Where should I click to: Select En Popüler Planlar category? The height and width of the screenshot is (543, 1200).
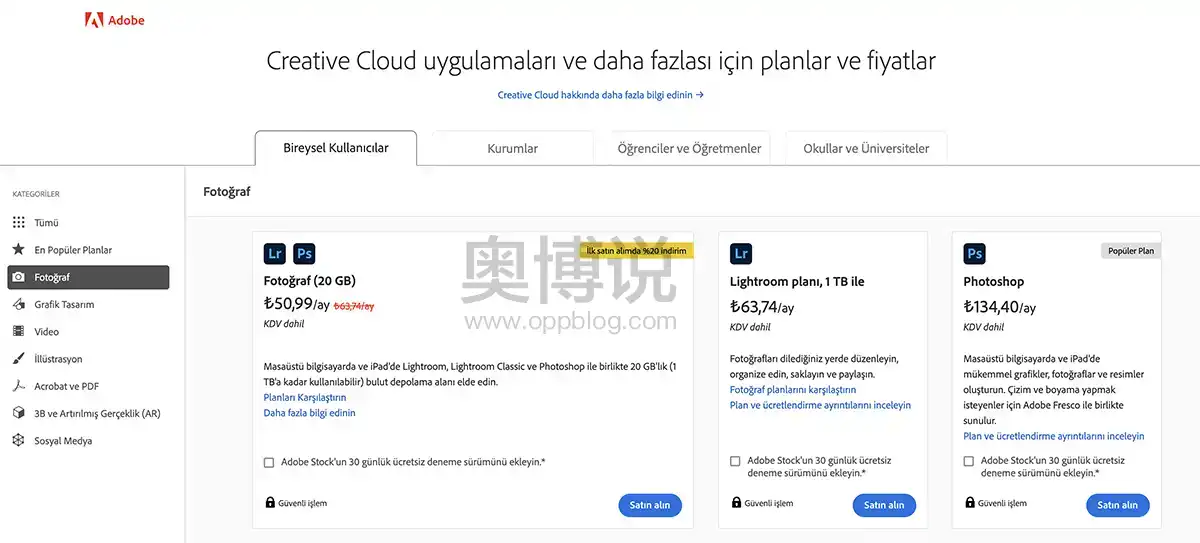pos(73,250)
